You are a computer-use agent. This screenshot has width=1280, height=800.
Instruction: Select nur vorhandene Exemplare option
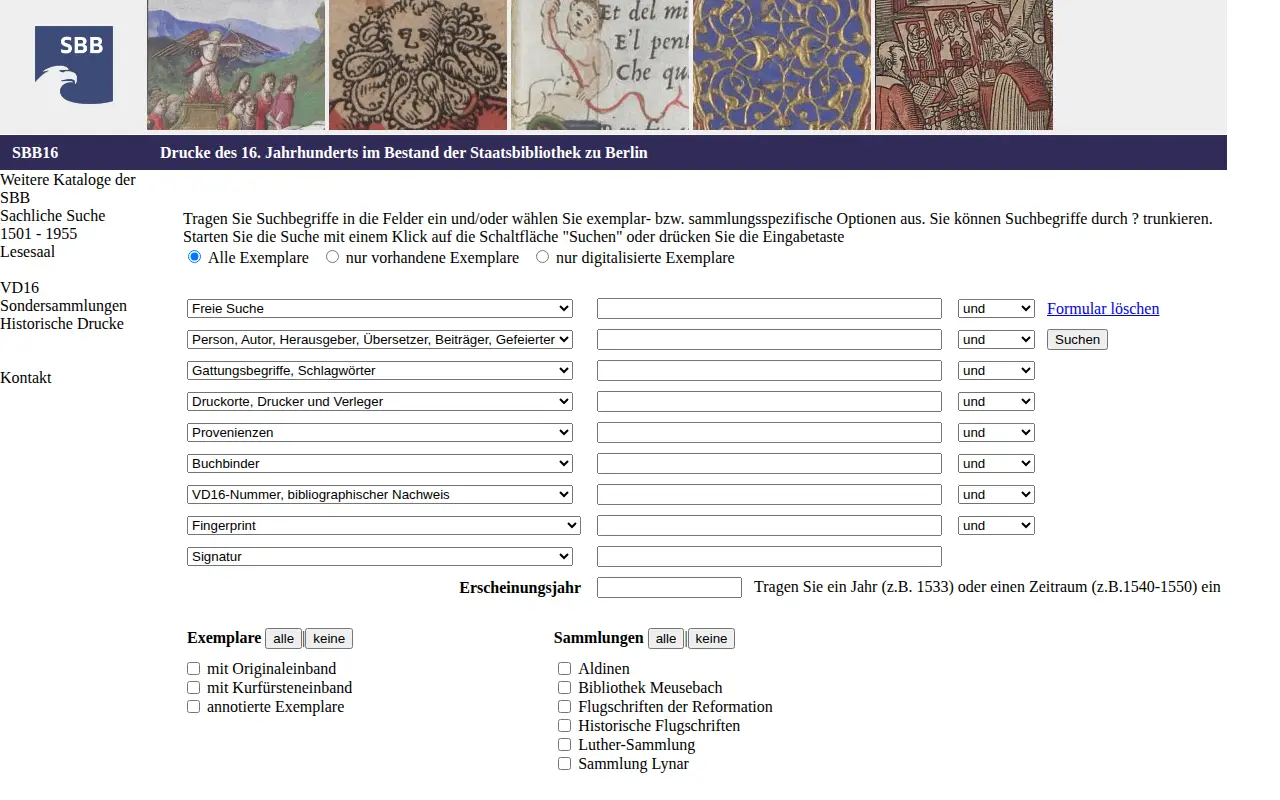pos(333,257)
